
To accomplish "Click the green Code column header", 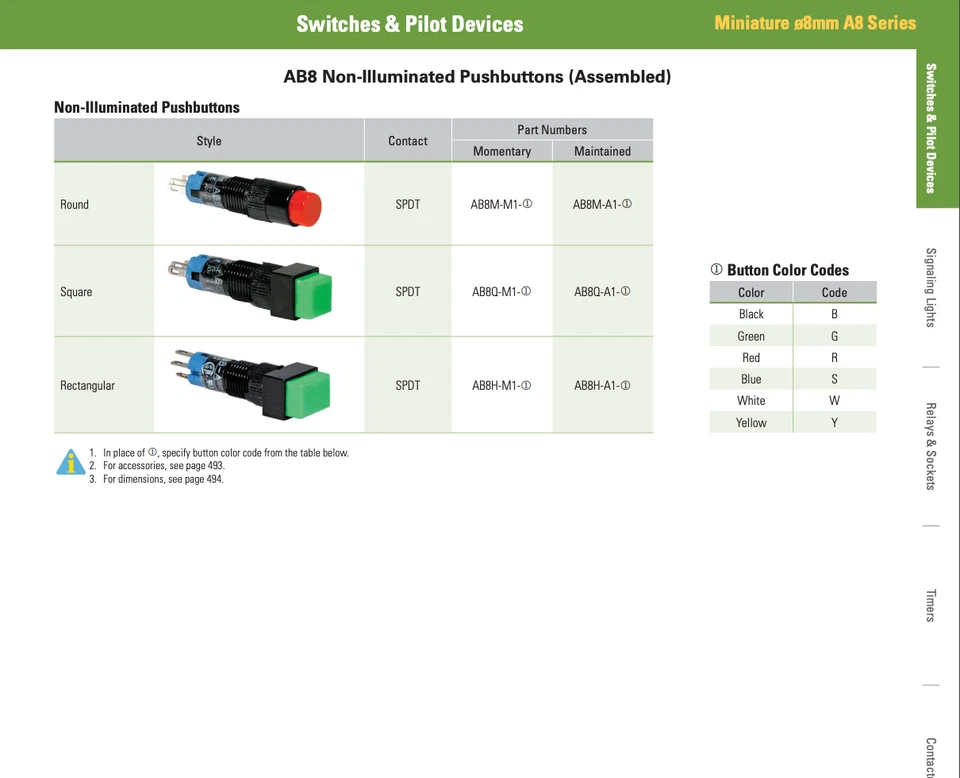I will pyautogui.click(x=835, y=292).
